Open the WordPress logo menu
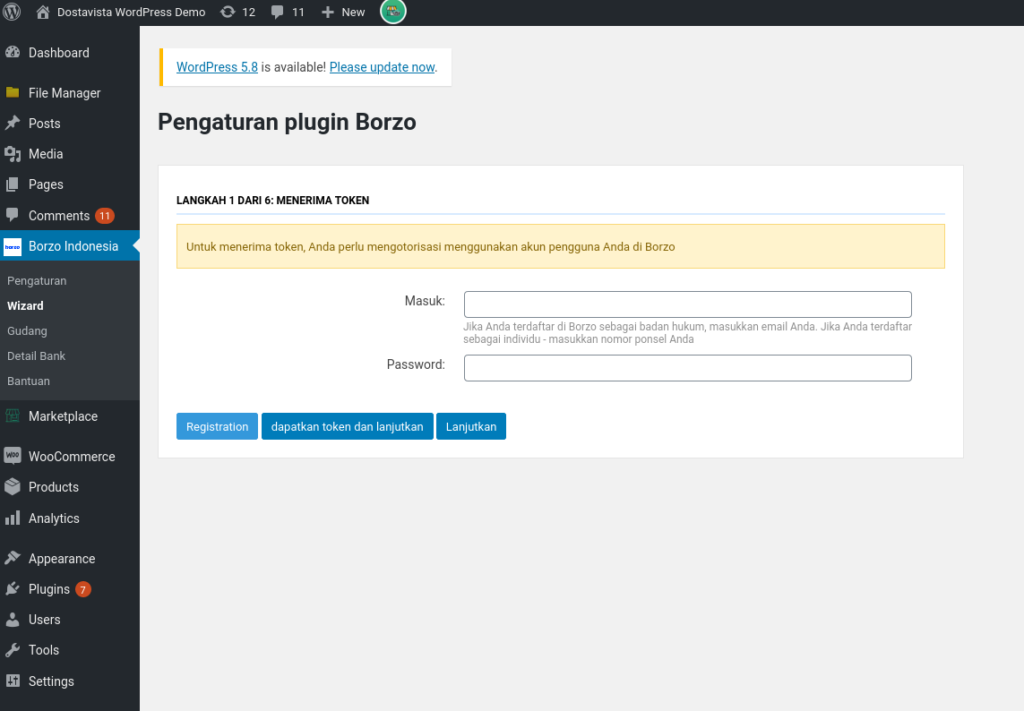The height and width of the screenshot is (711, 1024). click(12, 12)
